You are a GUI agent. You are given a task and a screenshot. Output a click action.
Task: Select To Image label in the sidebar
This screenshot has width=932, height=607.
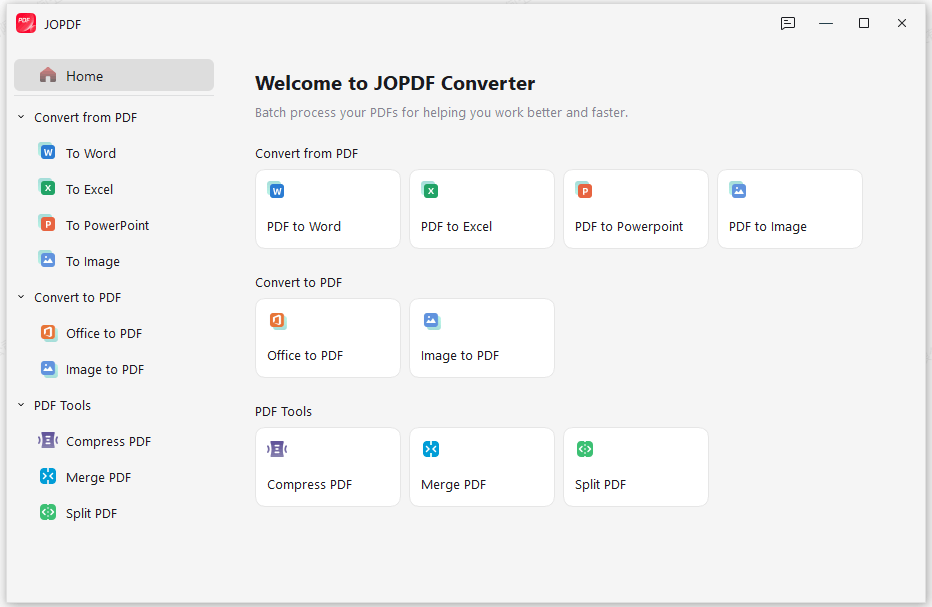93,262
